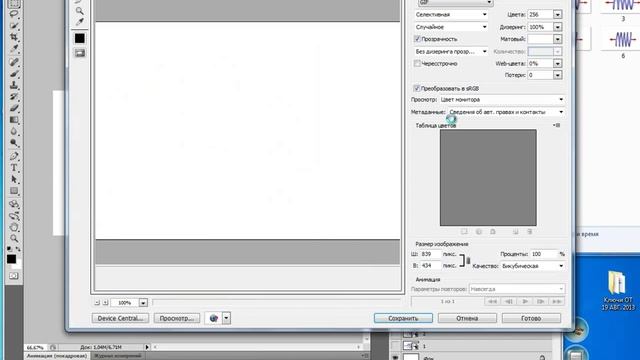Open the Селективная color reduction dropdown
The width and height of the screenshot is (640, 360).
tap(451, 15)
